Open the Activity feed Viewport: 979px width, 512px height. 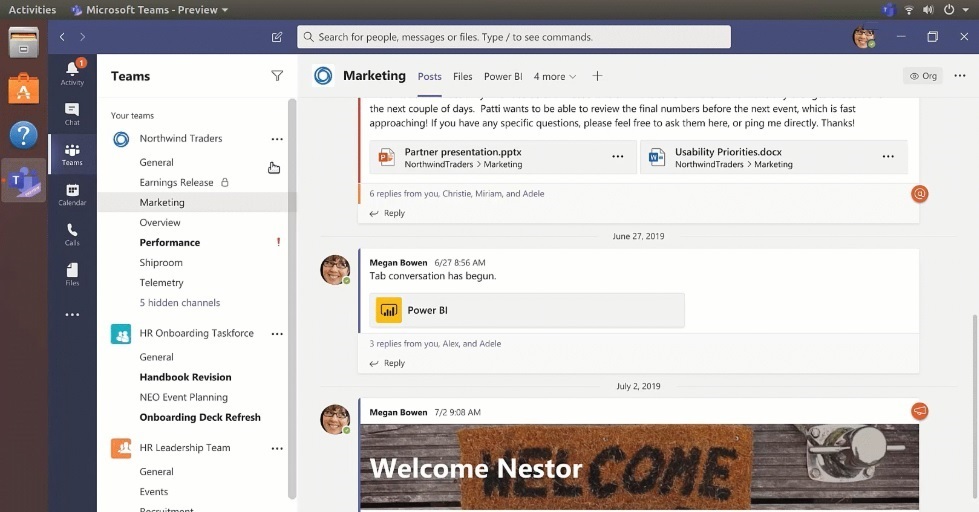tap(72, 74)
